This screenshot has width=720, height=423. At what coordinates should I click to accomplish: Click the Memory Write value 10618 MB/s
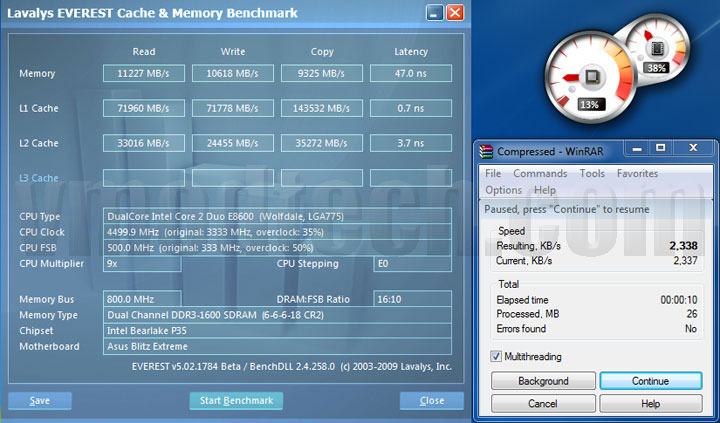coord(233,73)
